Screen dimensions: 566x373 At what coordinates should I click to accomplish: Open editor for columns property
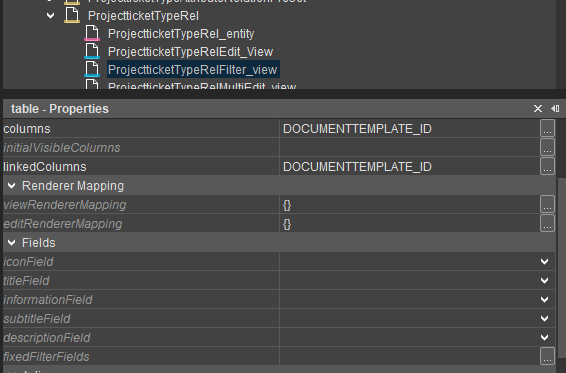coord(547,129)
